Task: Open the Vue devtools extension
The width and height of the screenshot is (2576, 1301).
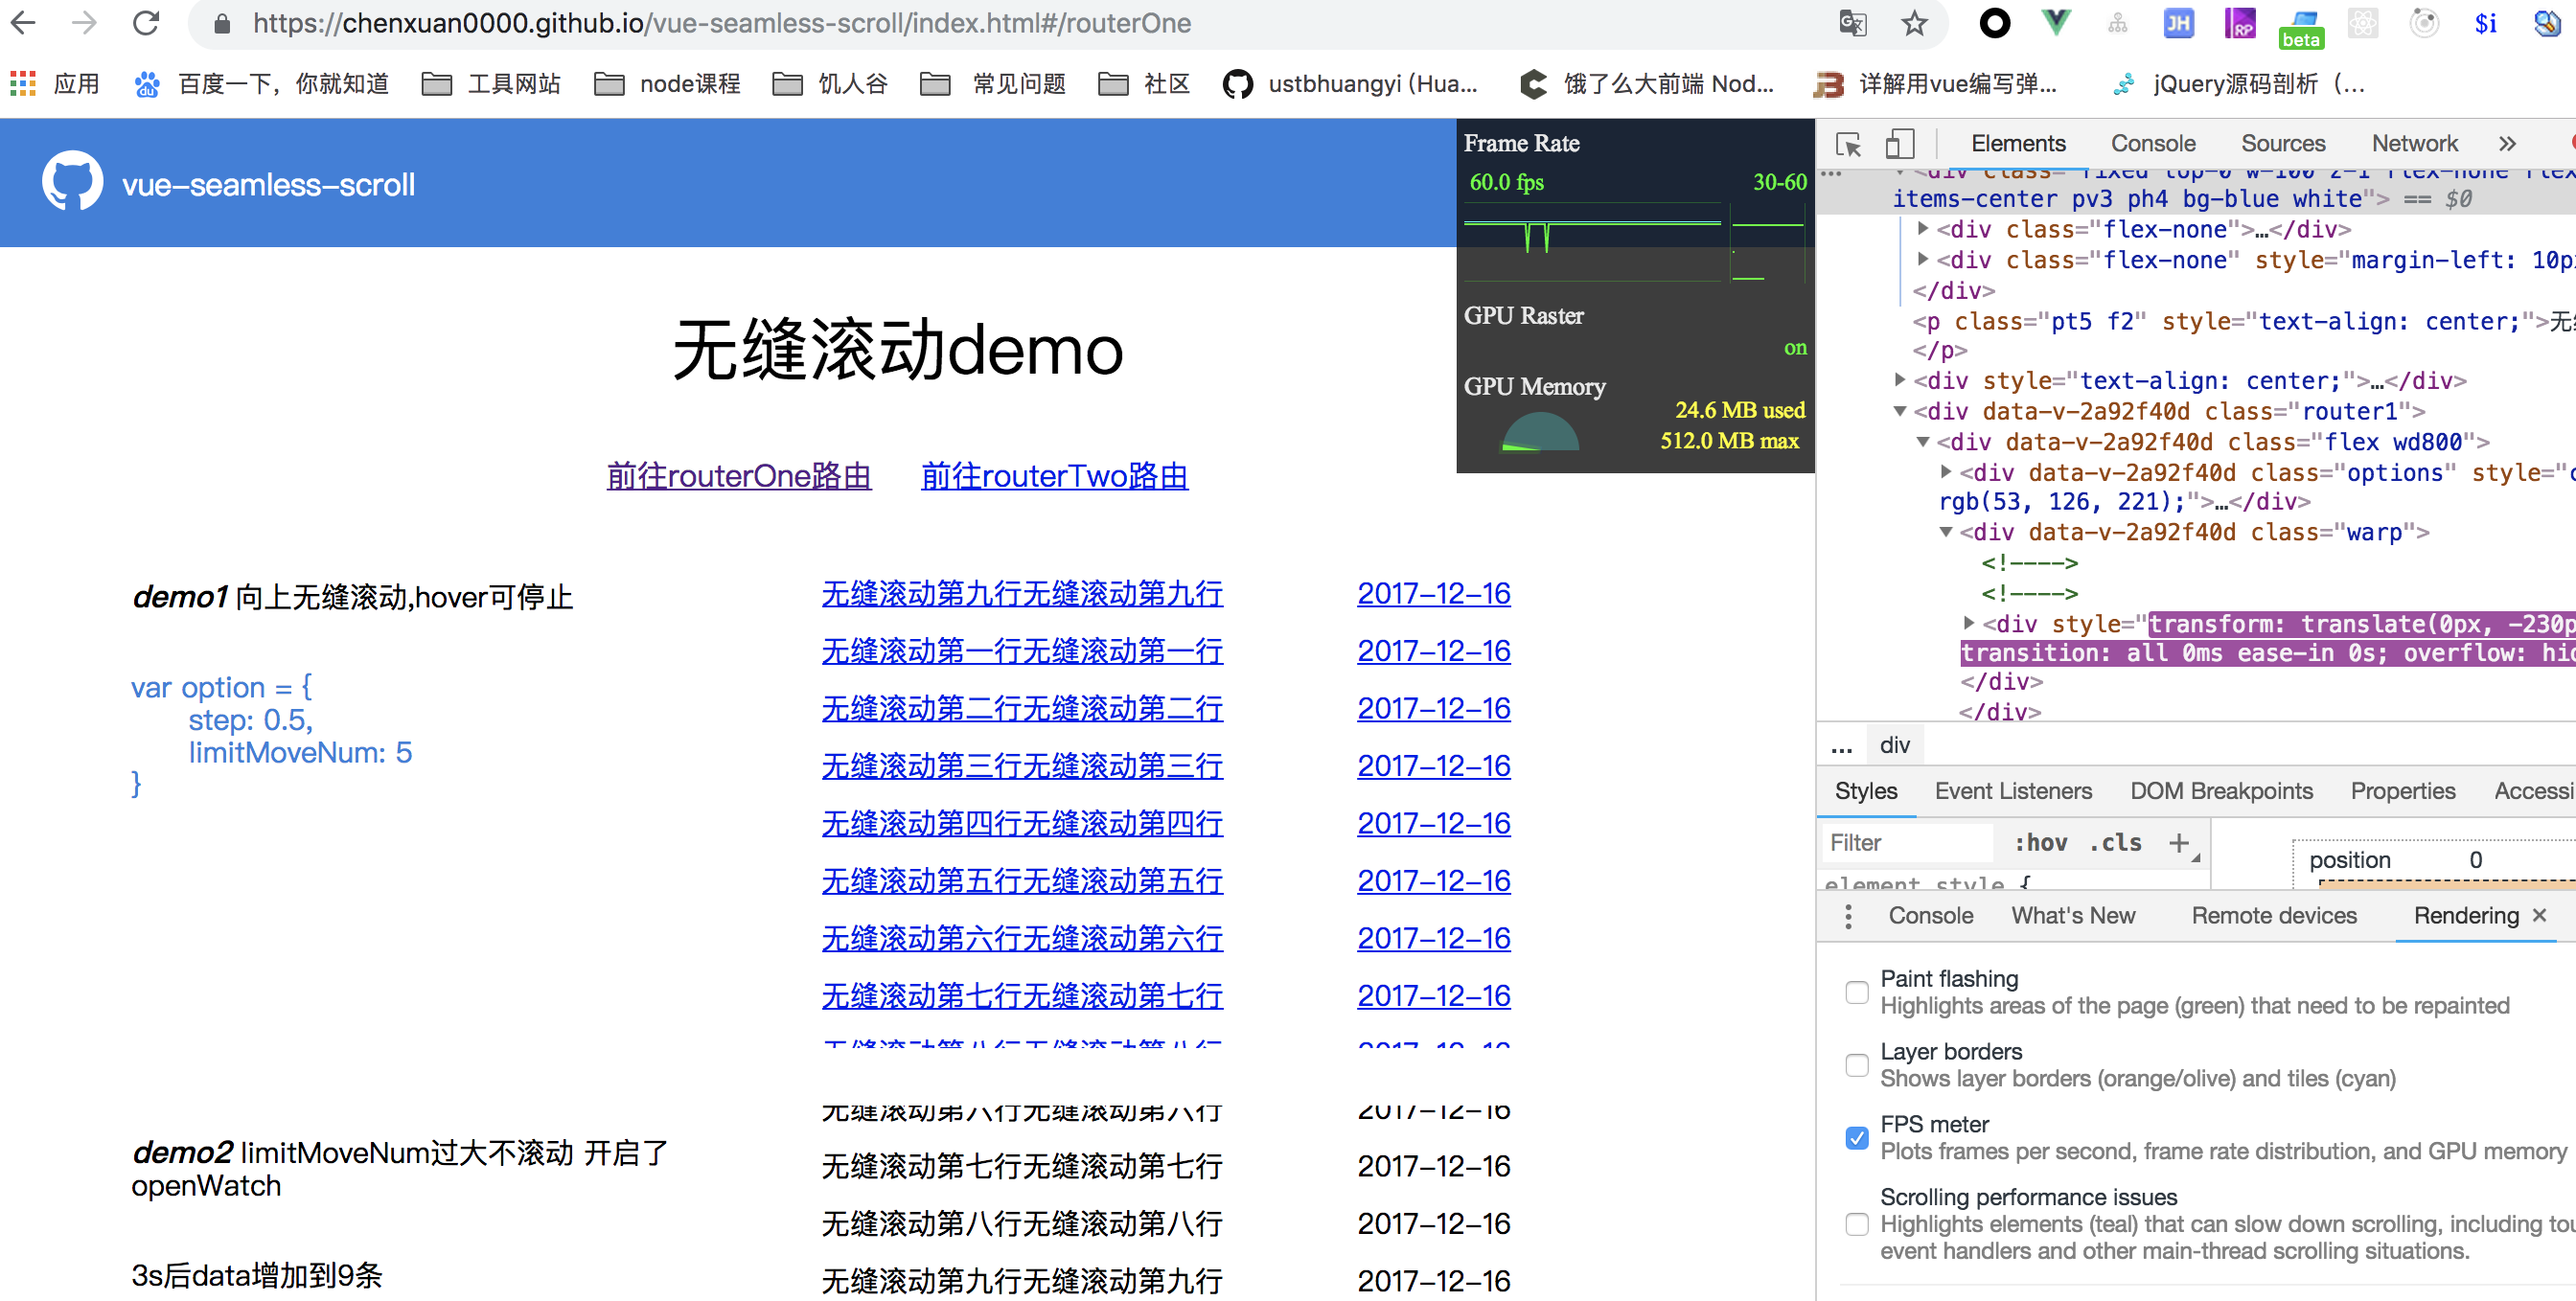Action: [x=2056, y=23]
